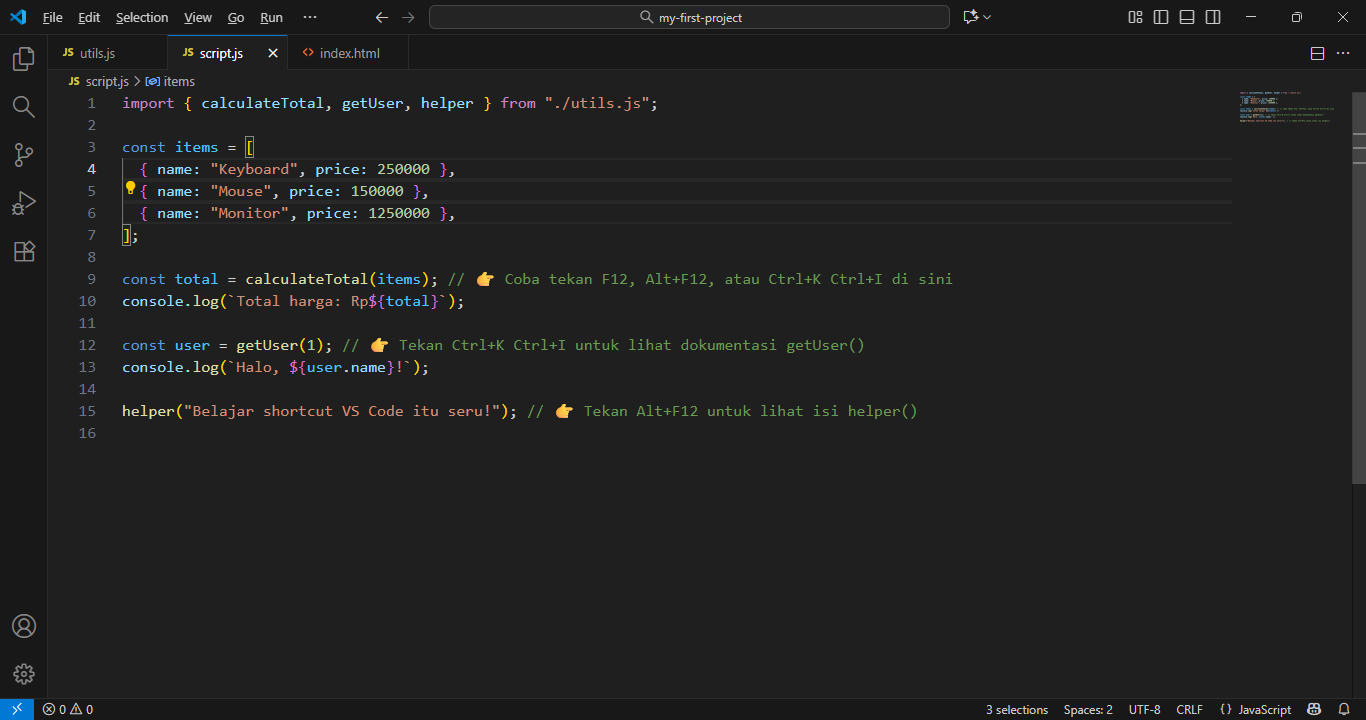Click the Split Editor icon above the code
This screenshot has width=1366, height=720.
point(1317,53)
